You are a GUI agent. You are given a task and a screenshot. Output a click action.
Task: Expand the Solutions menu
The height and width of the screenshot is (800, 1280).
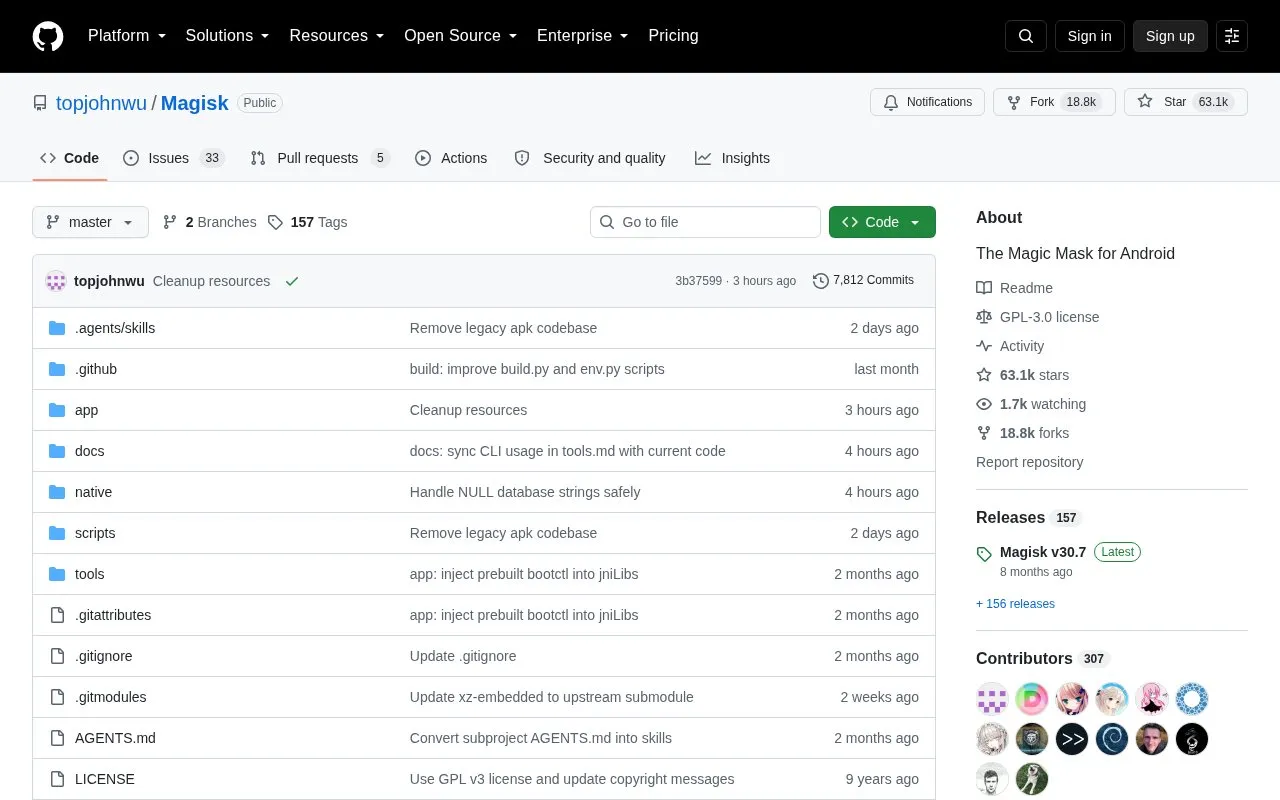pos(228,36)
